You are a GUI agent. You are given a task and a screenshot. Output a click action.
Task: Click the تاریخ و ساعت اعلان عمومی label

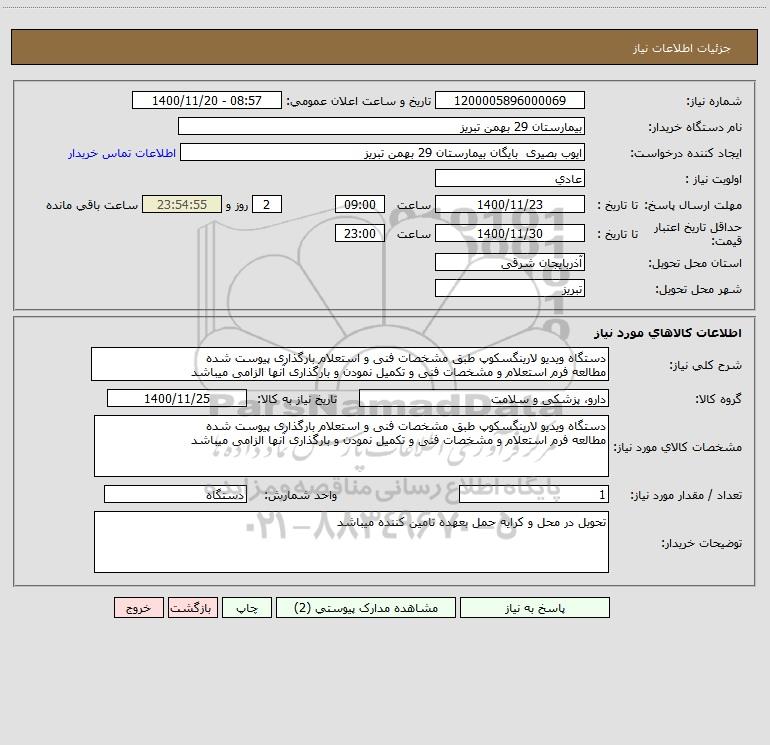(x=359, y=101)
